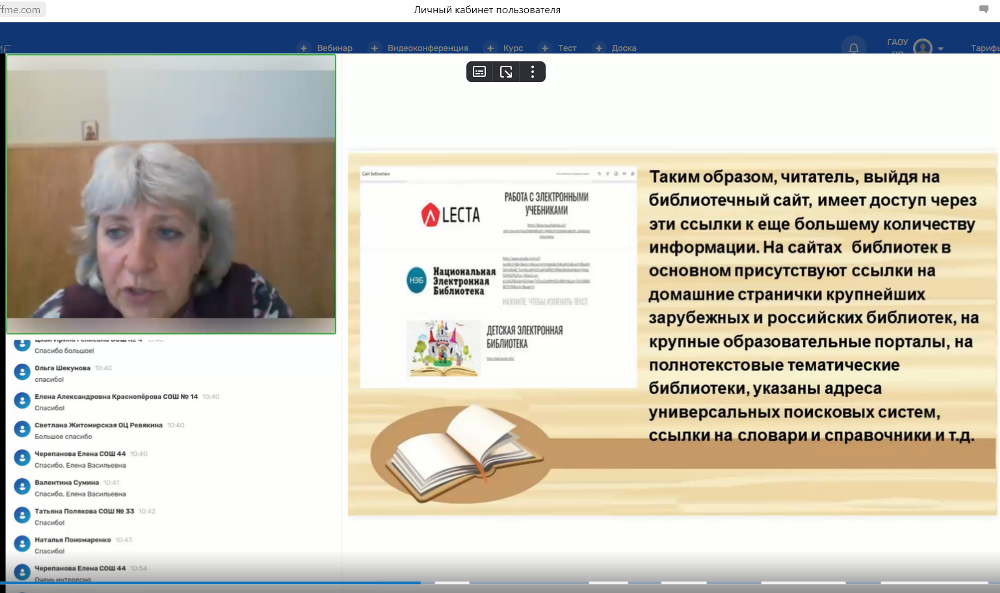Viewport: 1000px width, 593px height.
Task: Click the 10:42 timestamp in chat
Action: [x=147, y=511]
